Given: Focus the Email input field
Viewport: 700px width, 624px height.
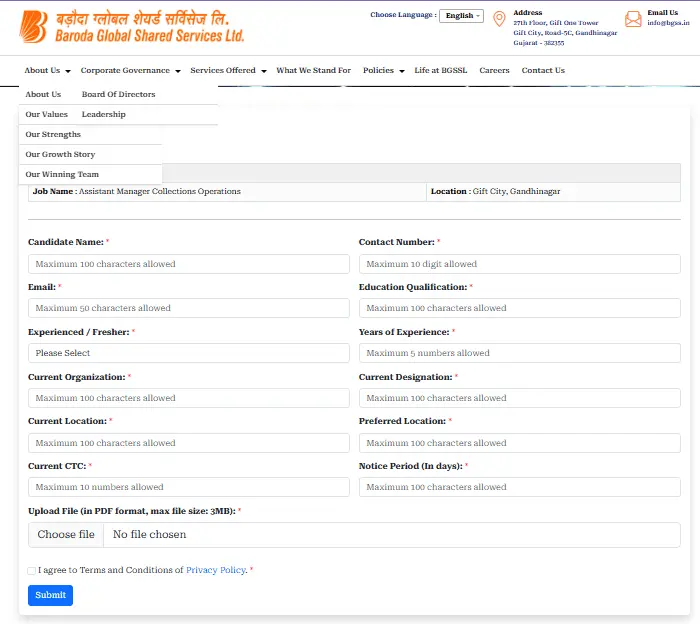Looking at the screenshot, I should pyautogui.click(x=188, y=308).
